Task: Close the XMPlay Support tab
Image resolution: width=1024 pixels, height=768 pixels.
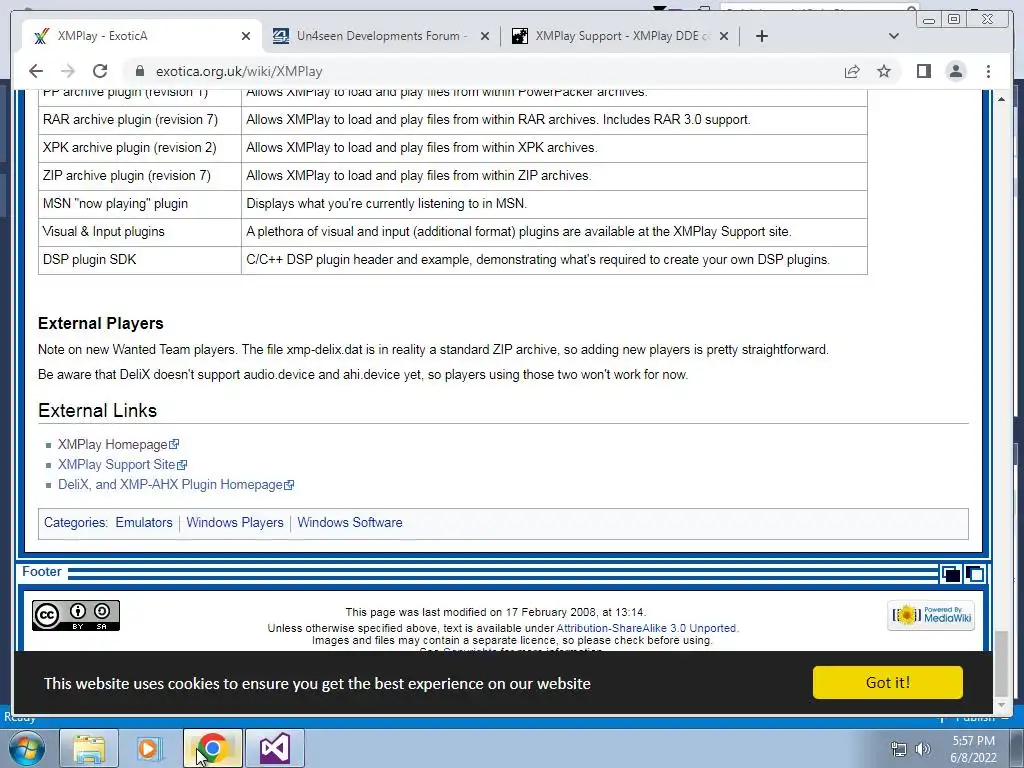Action: pyautogui.click(x=724, y=36)
